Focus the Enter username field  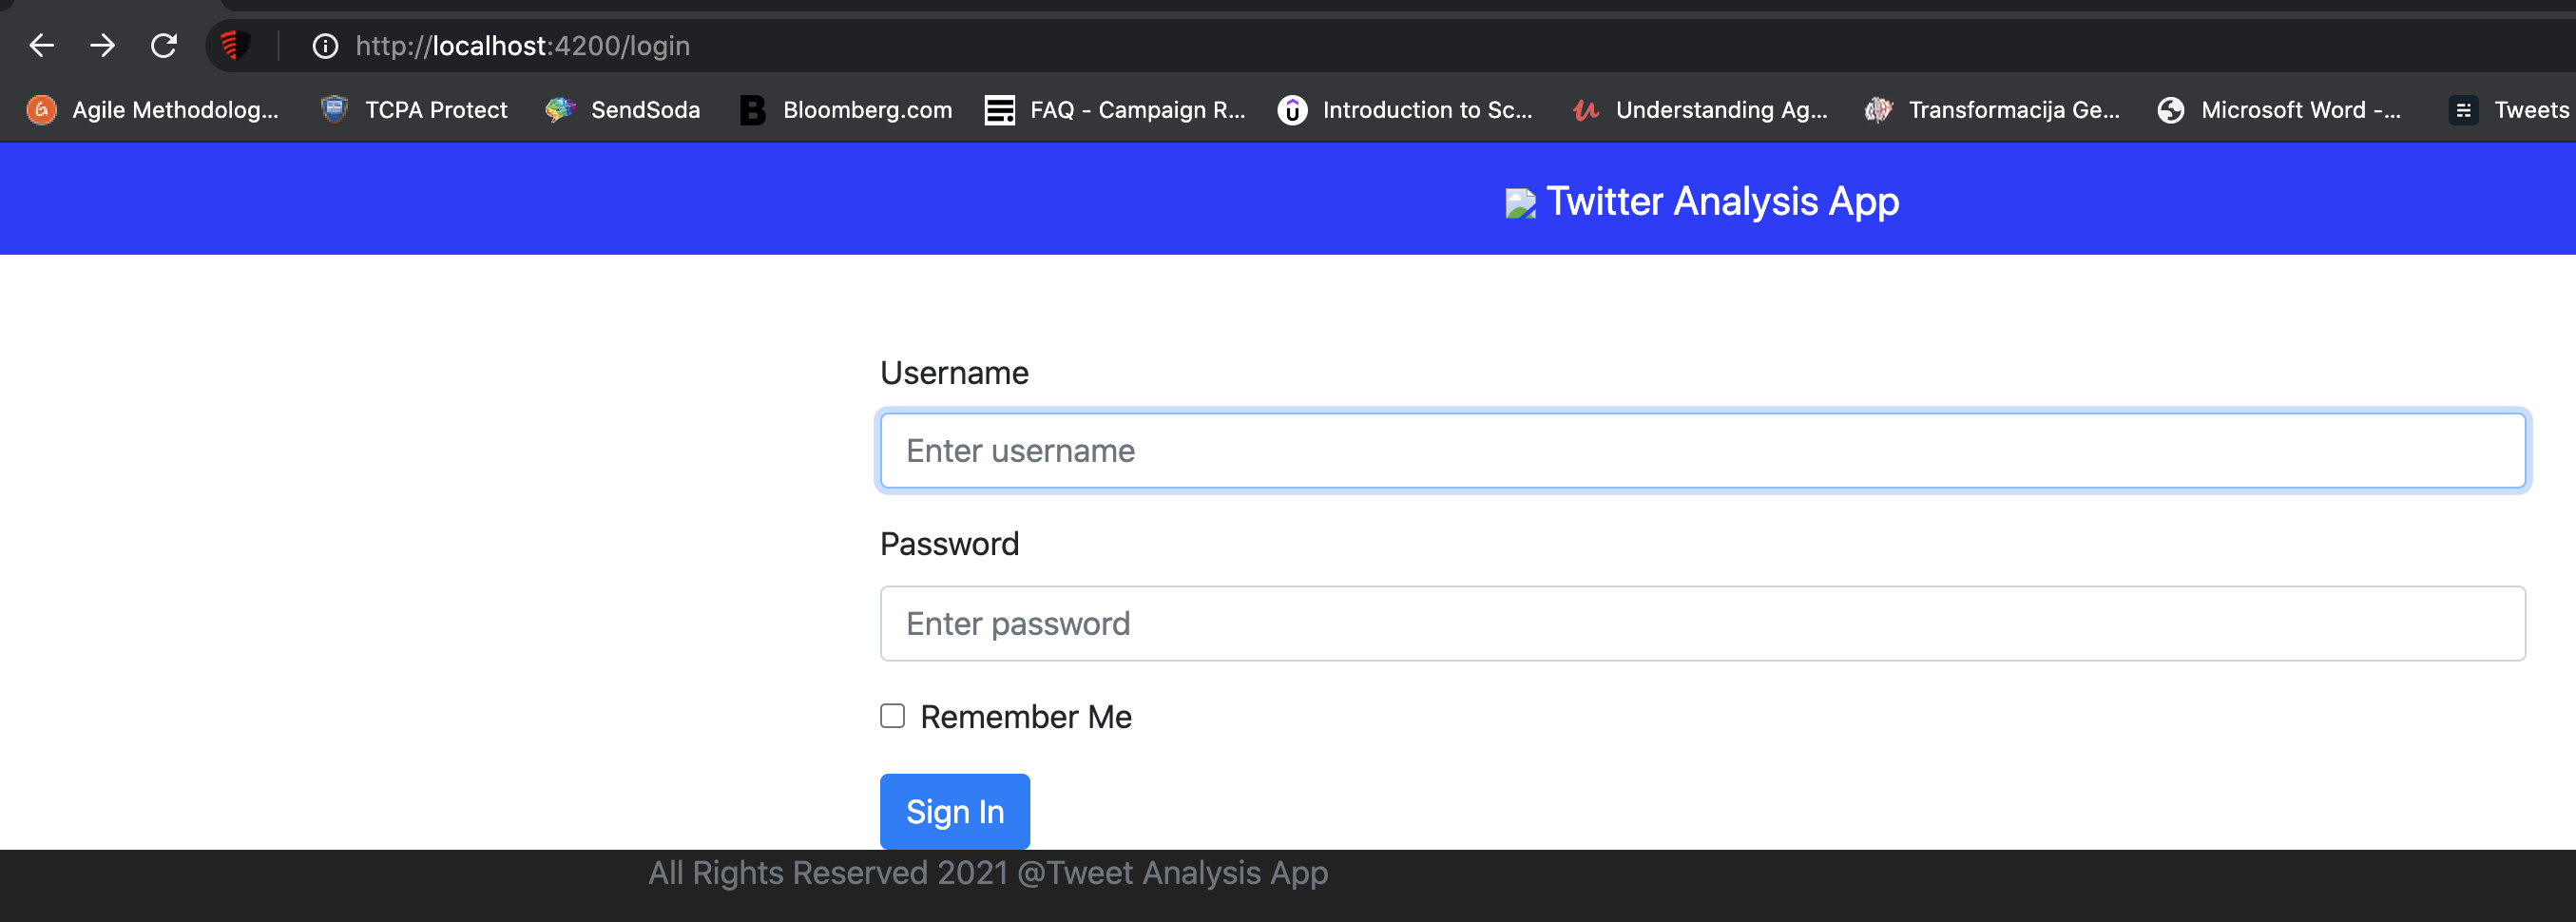point(1703,450)
